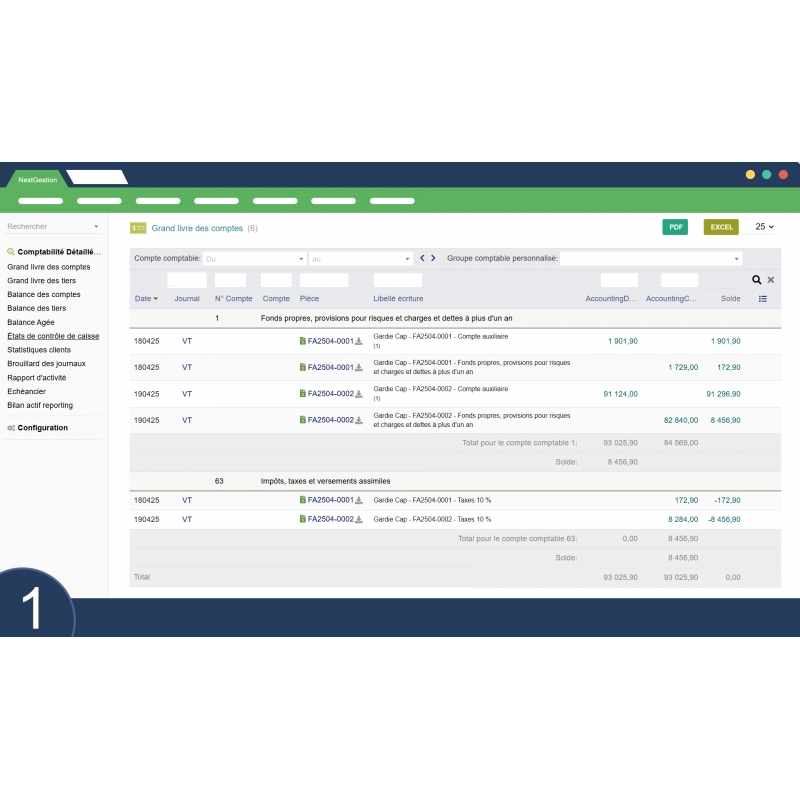
Task: Click the magnifier icon beside Comptabilité Détaillée
Action: (9, 251)
